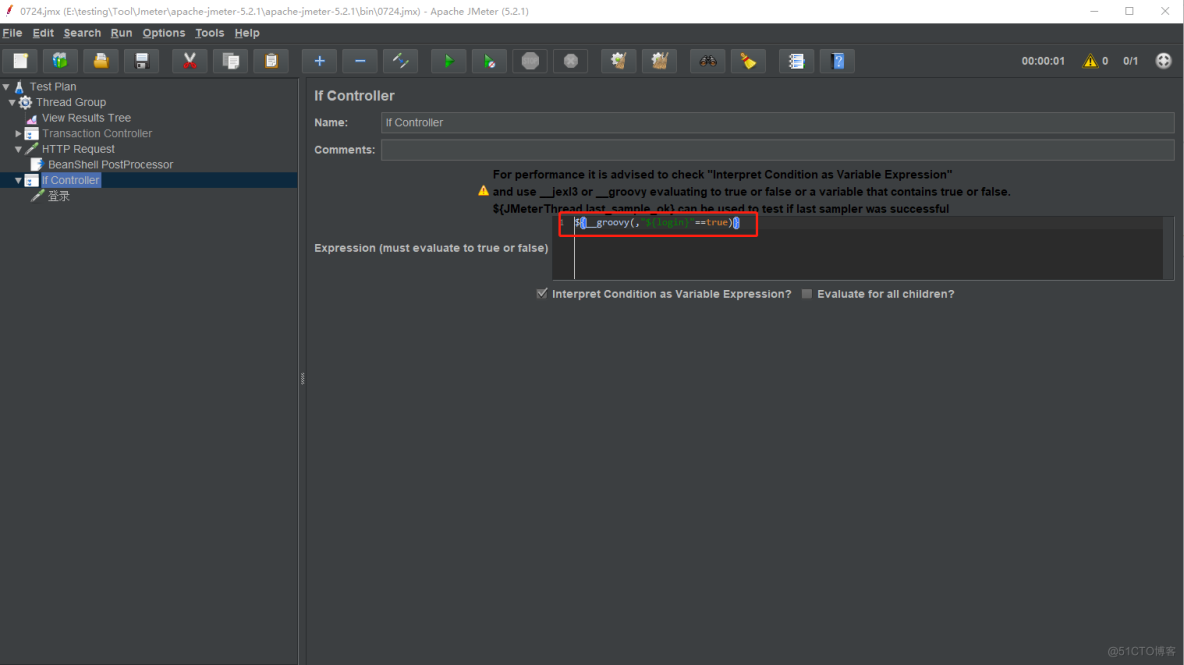Click the Add plus toolbar icon
The height and width of the screenshot is (665, 1184).
pyautogui.click(x=319, y=61)
